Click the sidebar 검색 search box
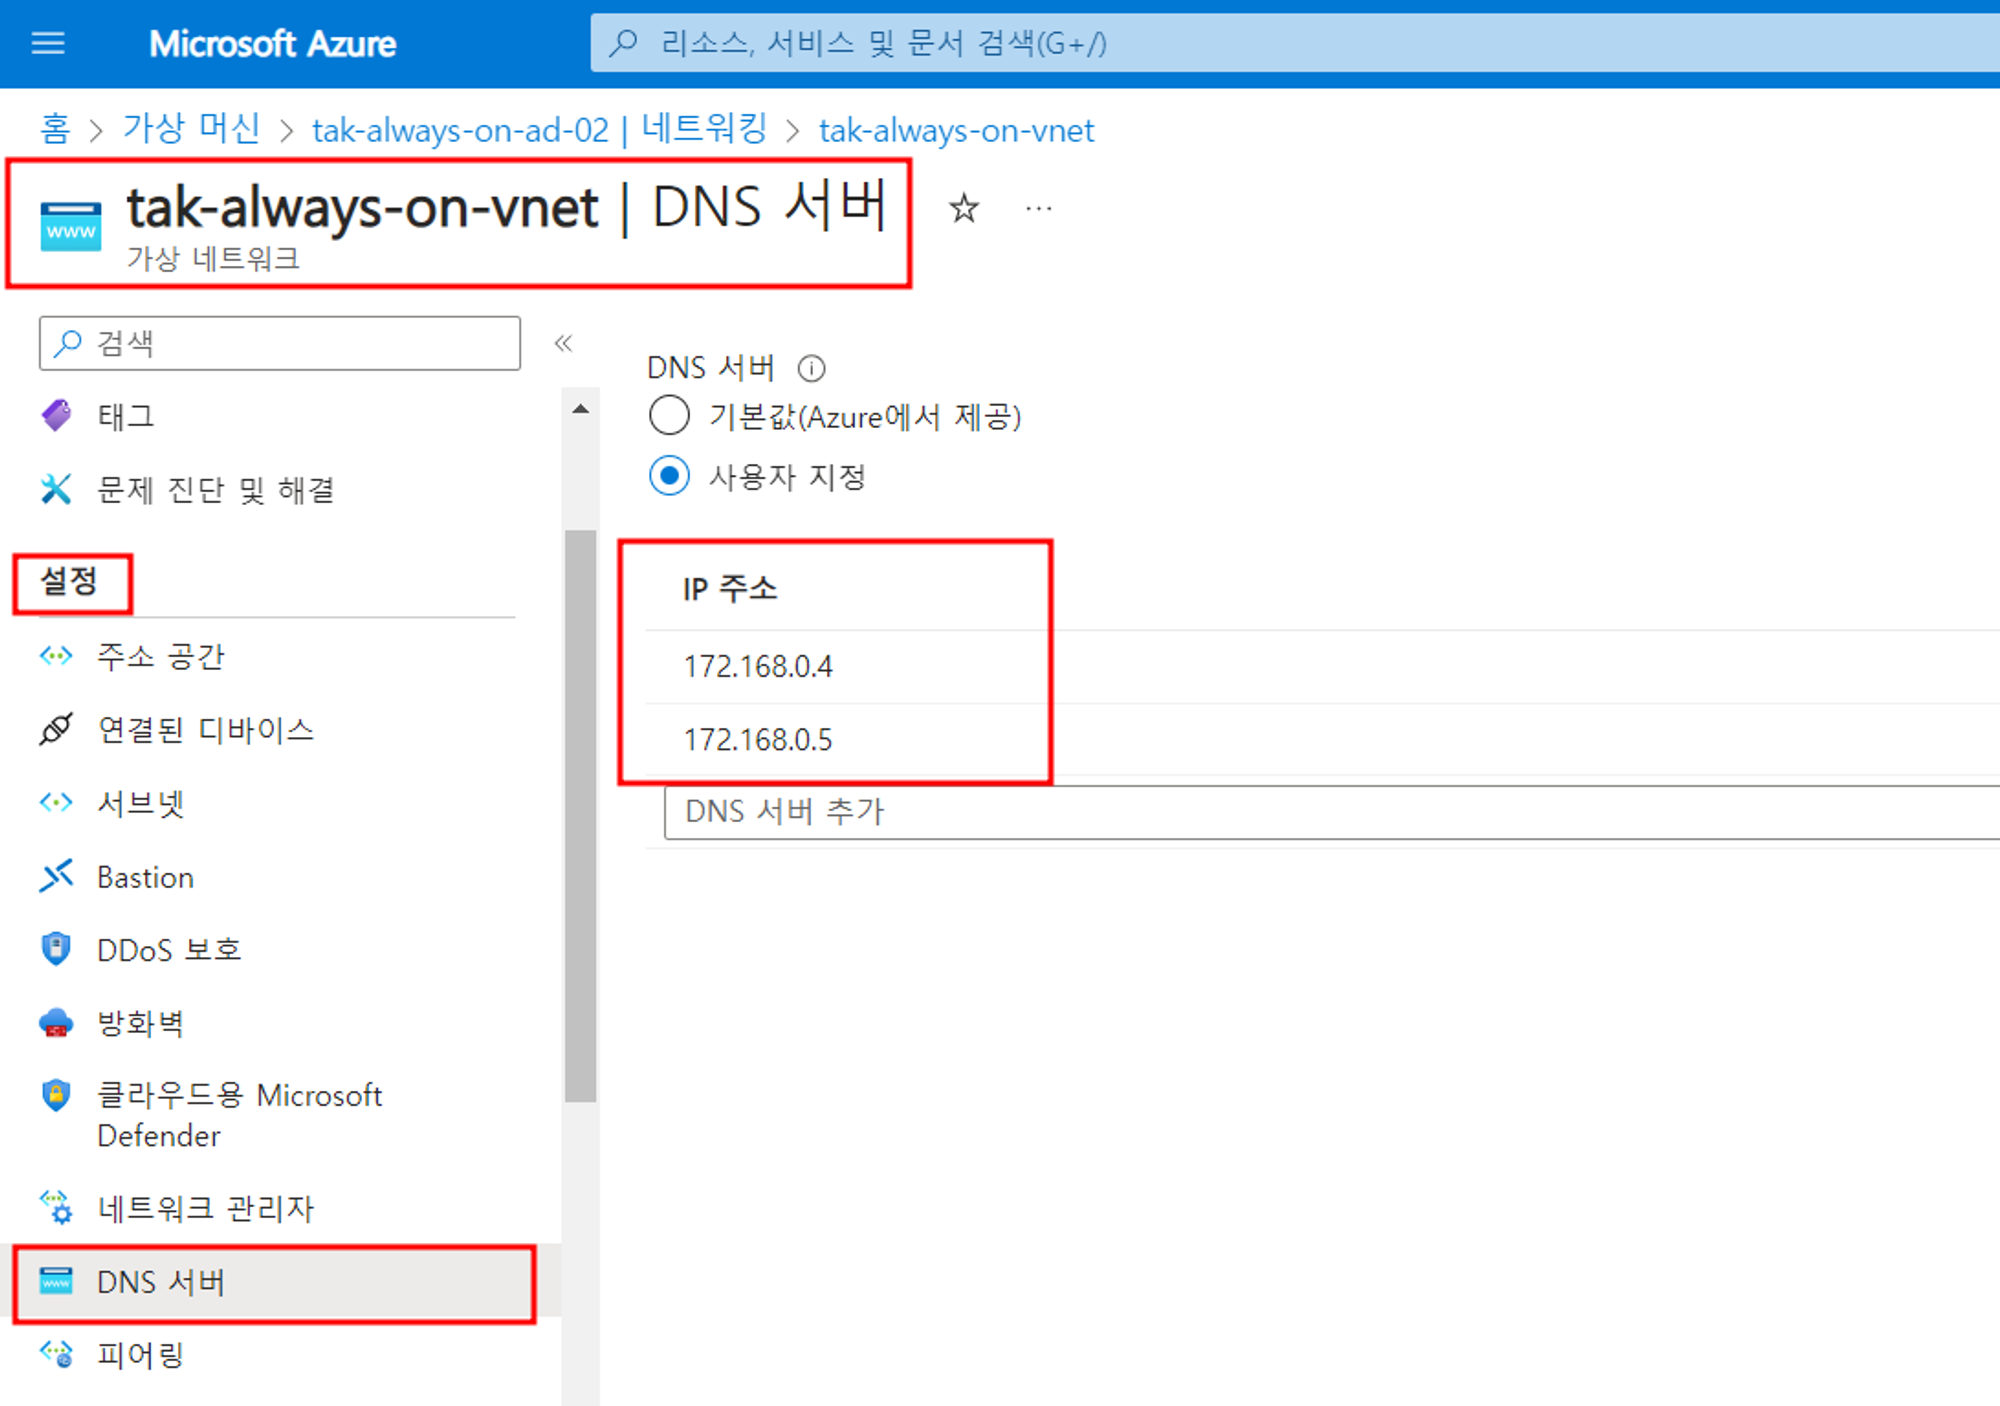This screenshot has width=2000, height=1406. coord(280,344)
